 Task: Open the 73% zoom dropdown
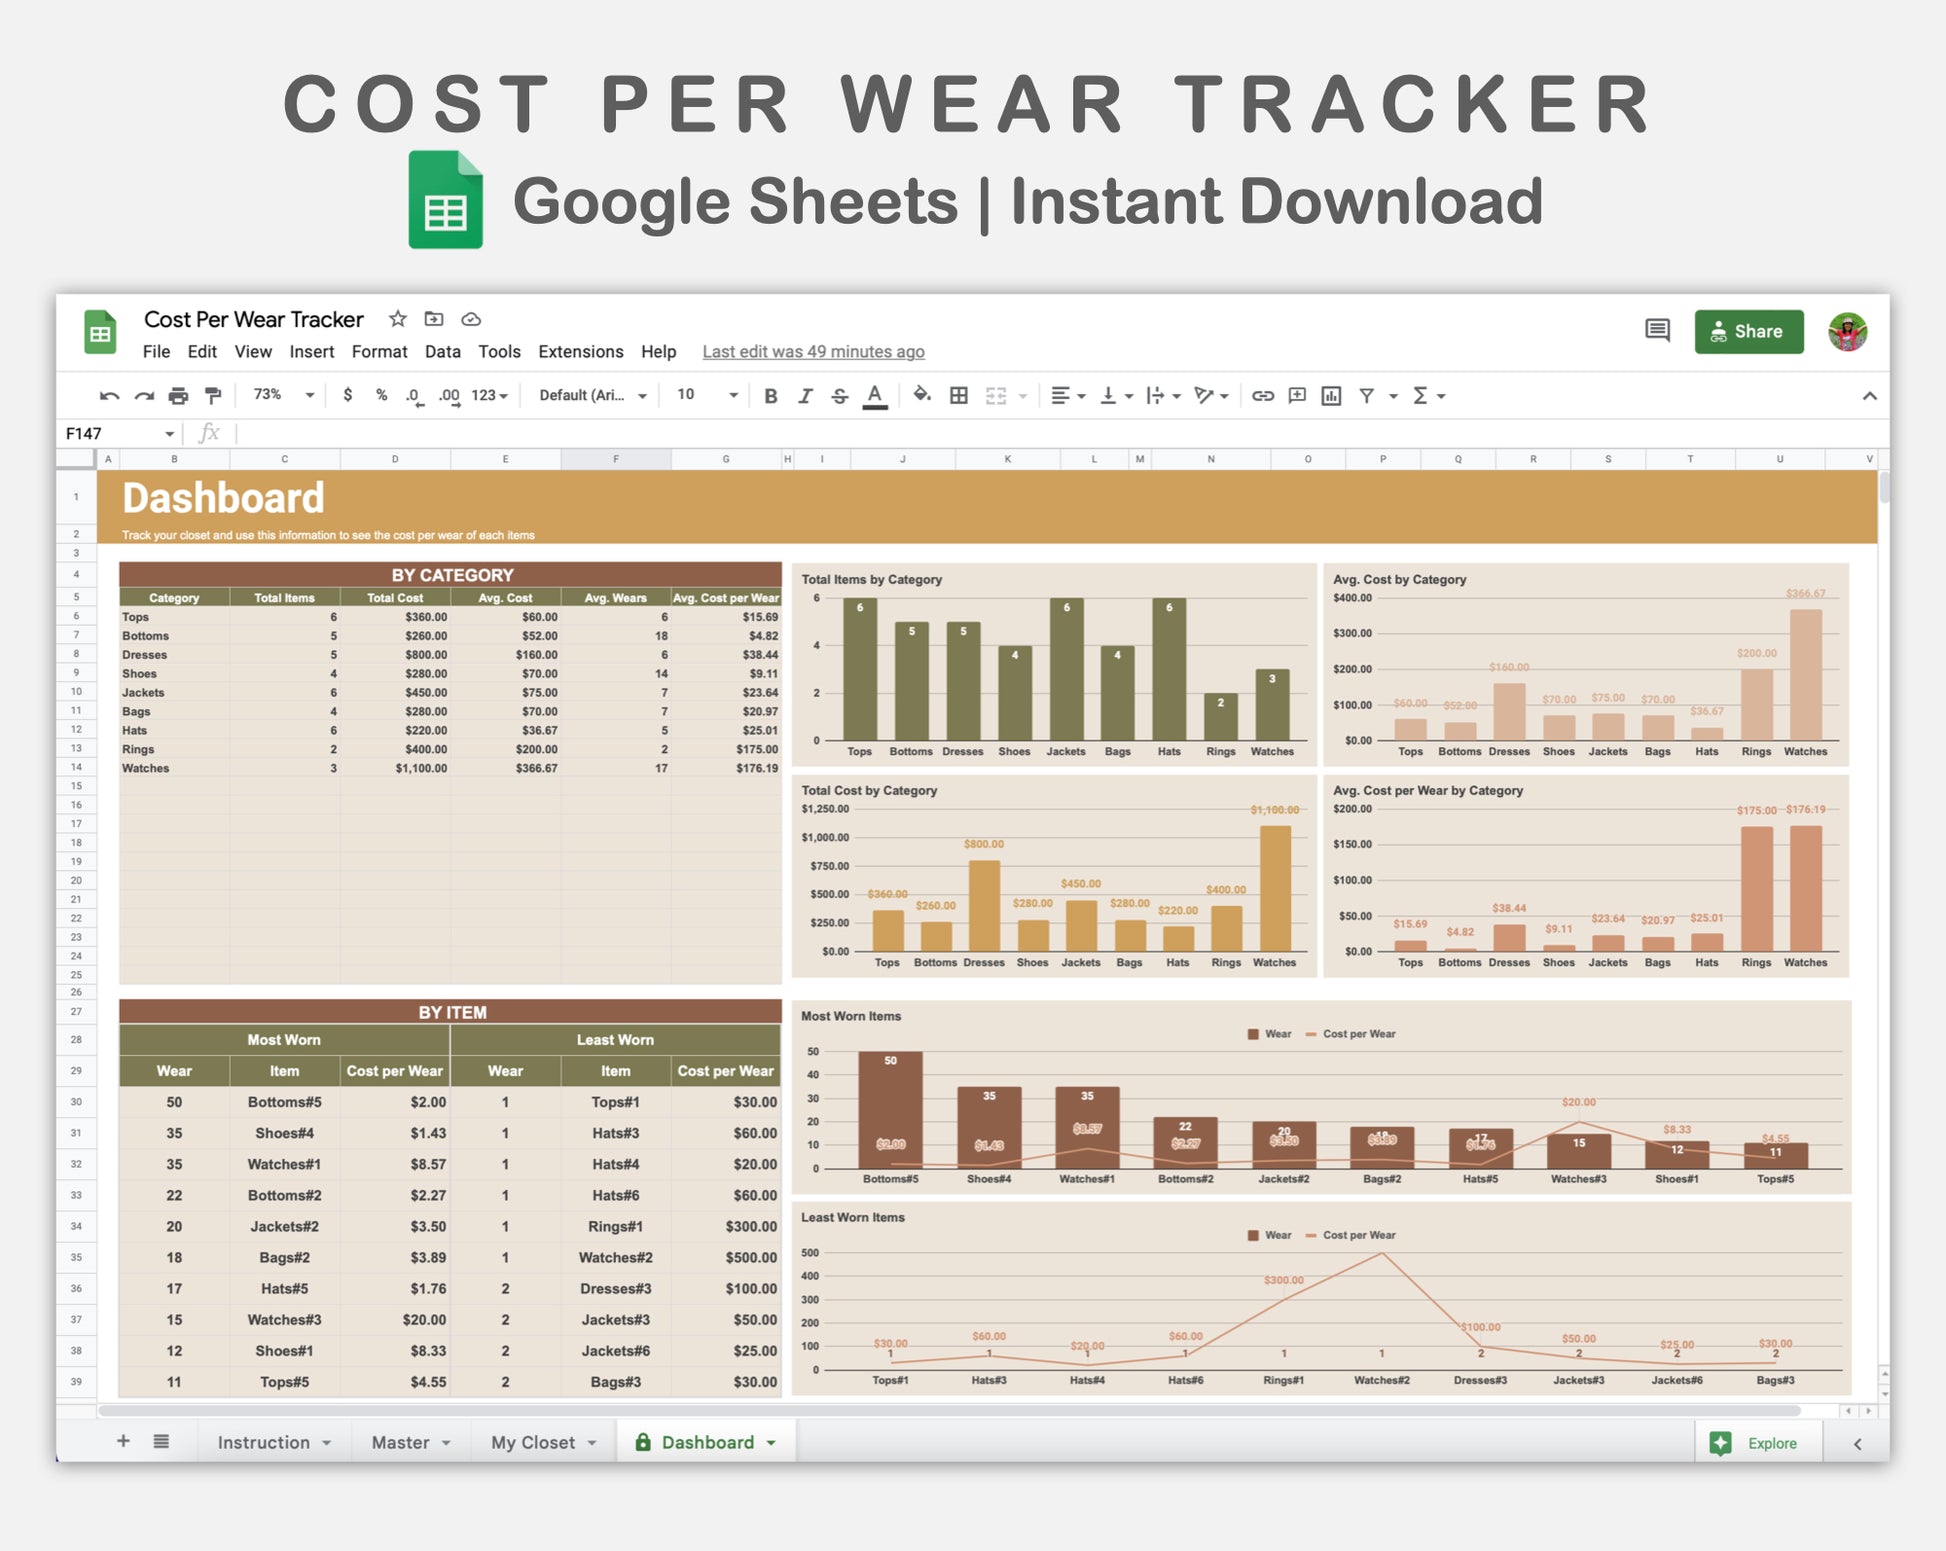283,395
